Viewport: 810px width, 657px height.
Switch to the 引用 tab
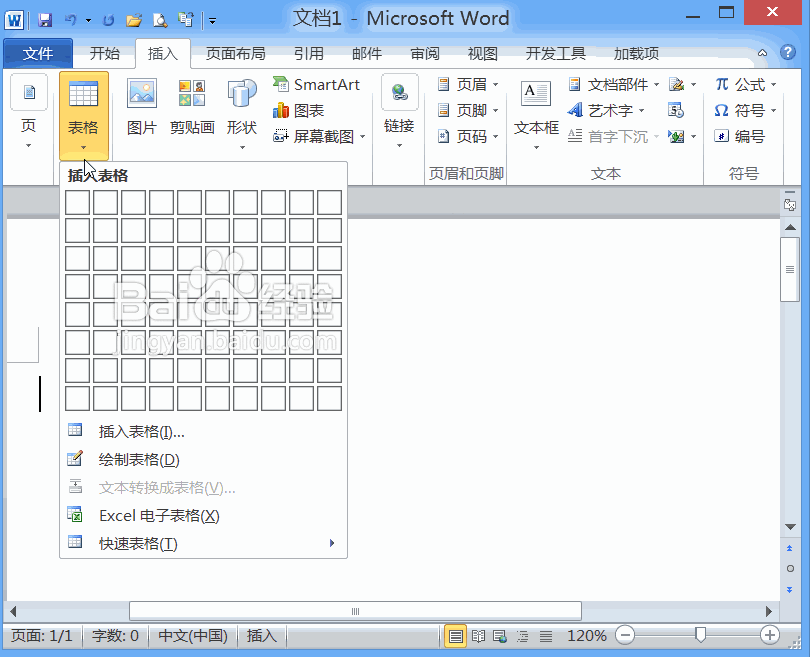click(309, 53)
